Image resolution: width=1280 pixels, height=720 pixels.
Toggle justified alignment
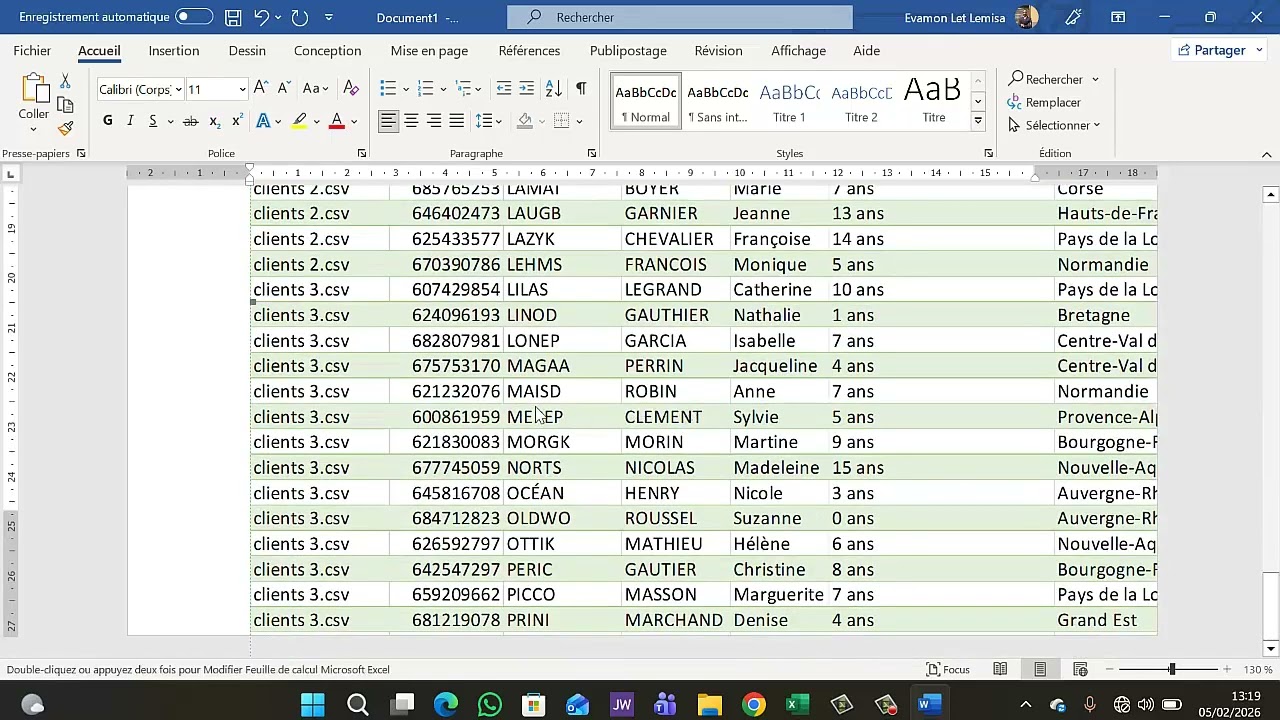(457, 121)
